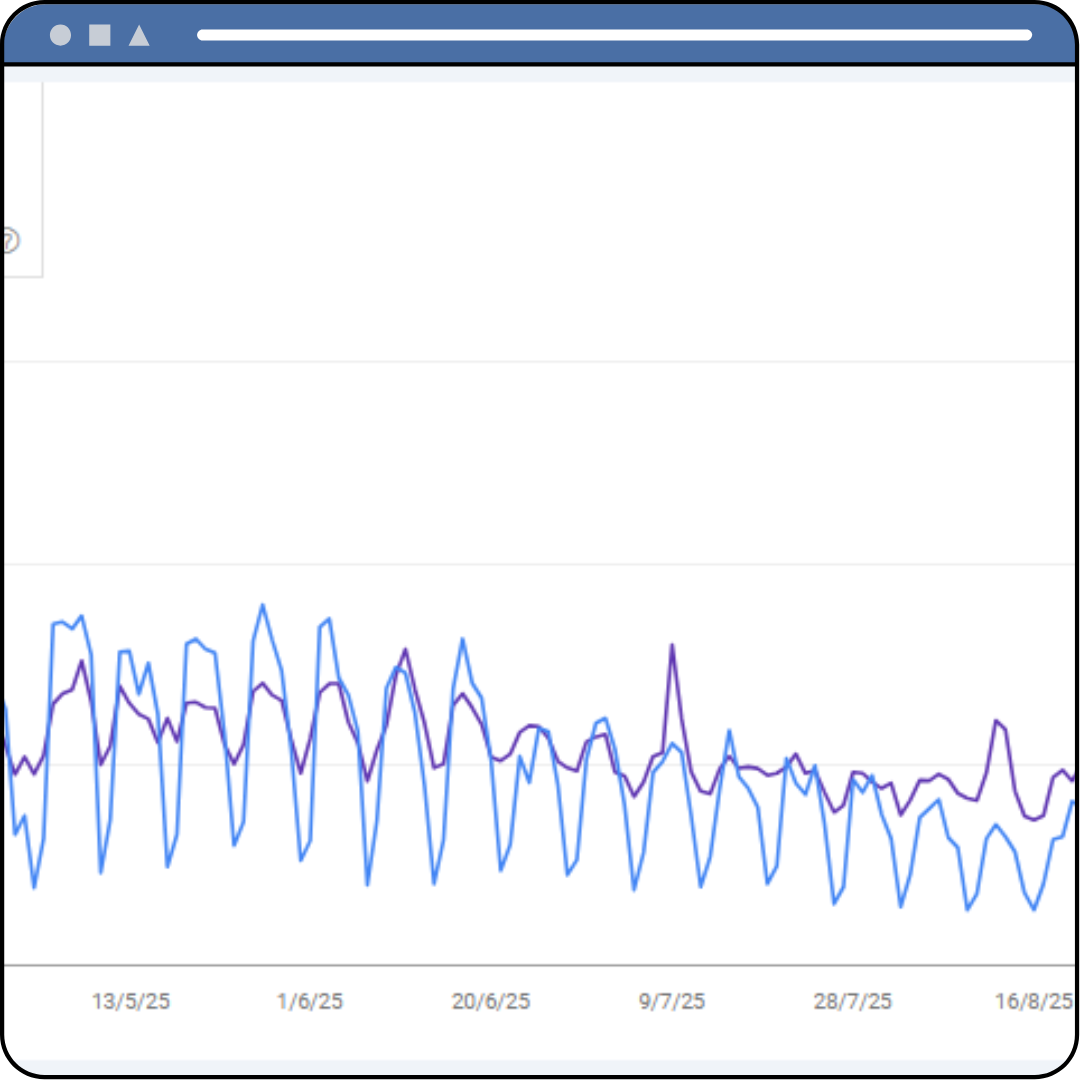The width and height of the screenshot is (1080, 1080).
Task: Click the purple peak between 1/6/25 and 20/6/25
Action: coord(405,650)
